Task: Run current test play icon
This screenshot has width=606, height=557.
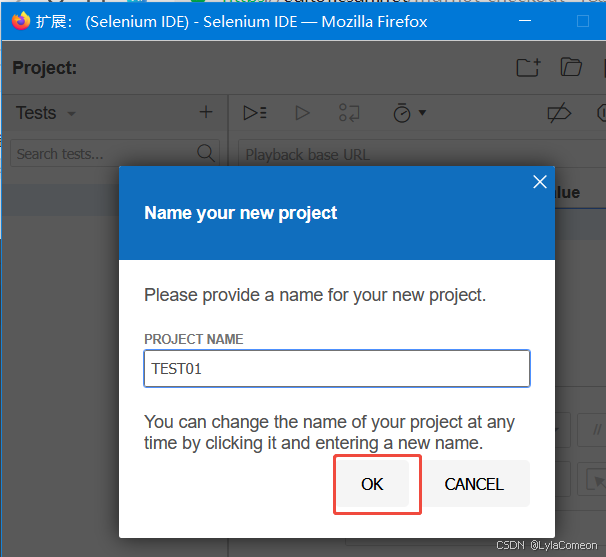Action: tap(302, 113)
